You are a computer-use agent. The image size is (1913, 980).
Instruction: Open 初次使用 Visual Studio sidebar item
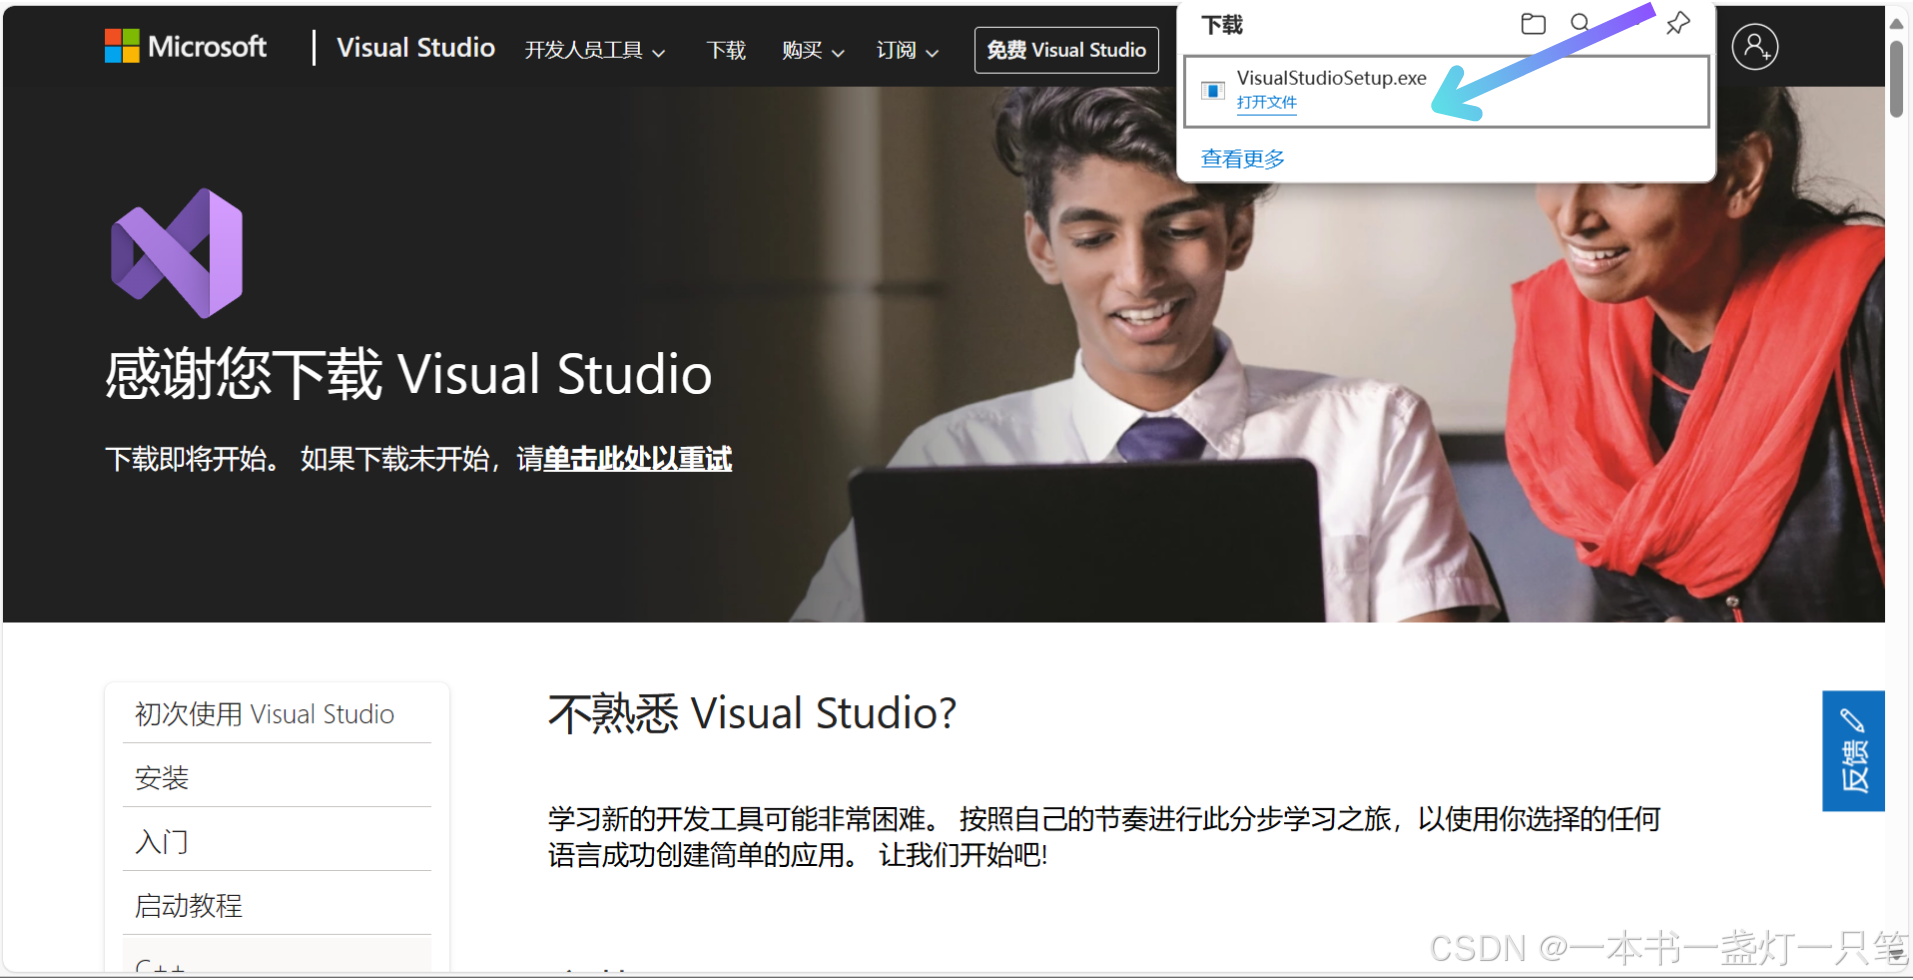point(277,714)
